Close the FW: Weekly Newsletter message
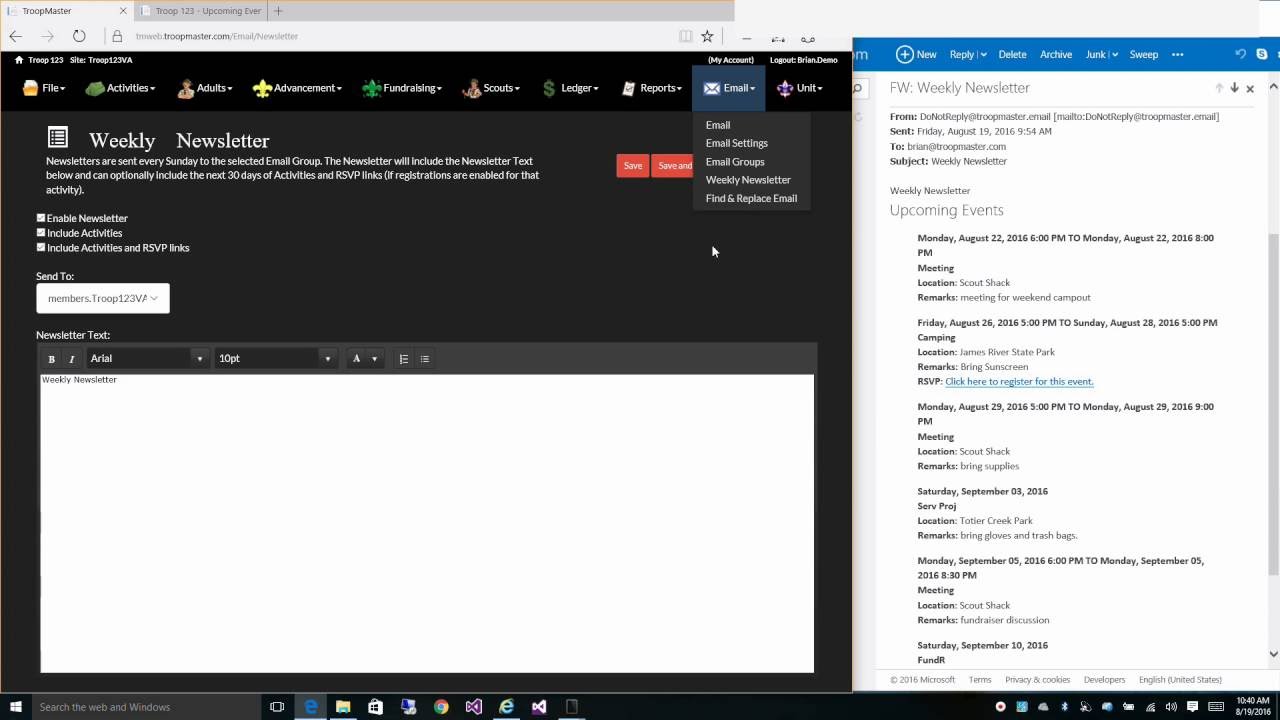Screen dimensions: 1280x720 pyautogui.click(x=1250, y=88)
